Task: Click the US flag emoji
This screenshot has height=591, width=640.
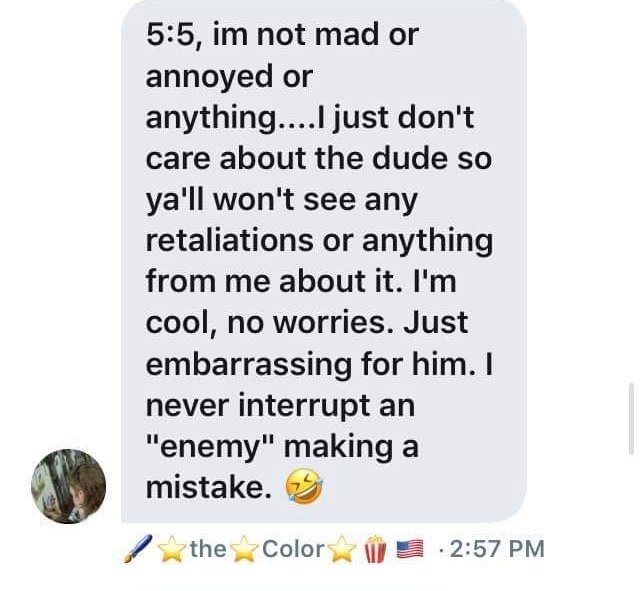Action: tap(410, 549)
